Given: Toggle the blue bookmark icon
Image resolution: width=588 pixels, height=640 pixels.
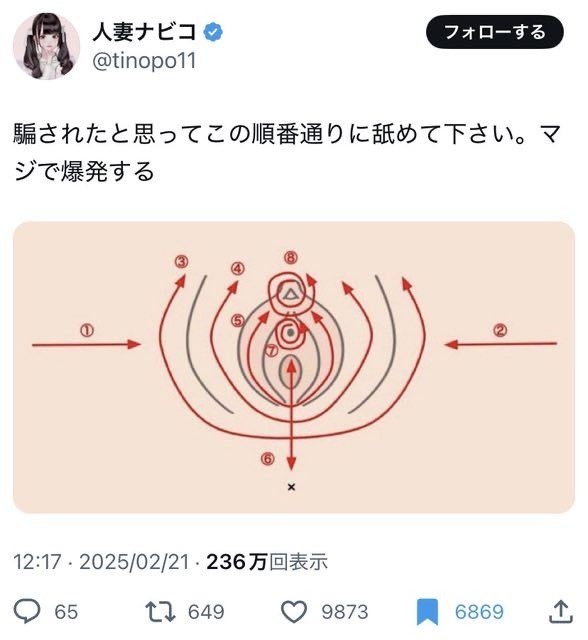Looking at the screenshot, I should click(427, 611).
